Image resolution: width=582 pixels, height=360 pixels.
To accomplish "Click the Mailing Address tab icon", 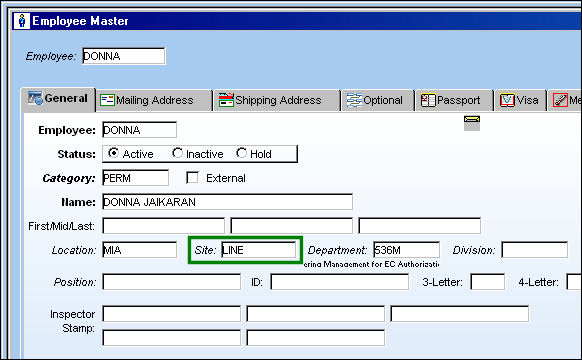I will click(108, 100).
